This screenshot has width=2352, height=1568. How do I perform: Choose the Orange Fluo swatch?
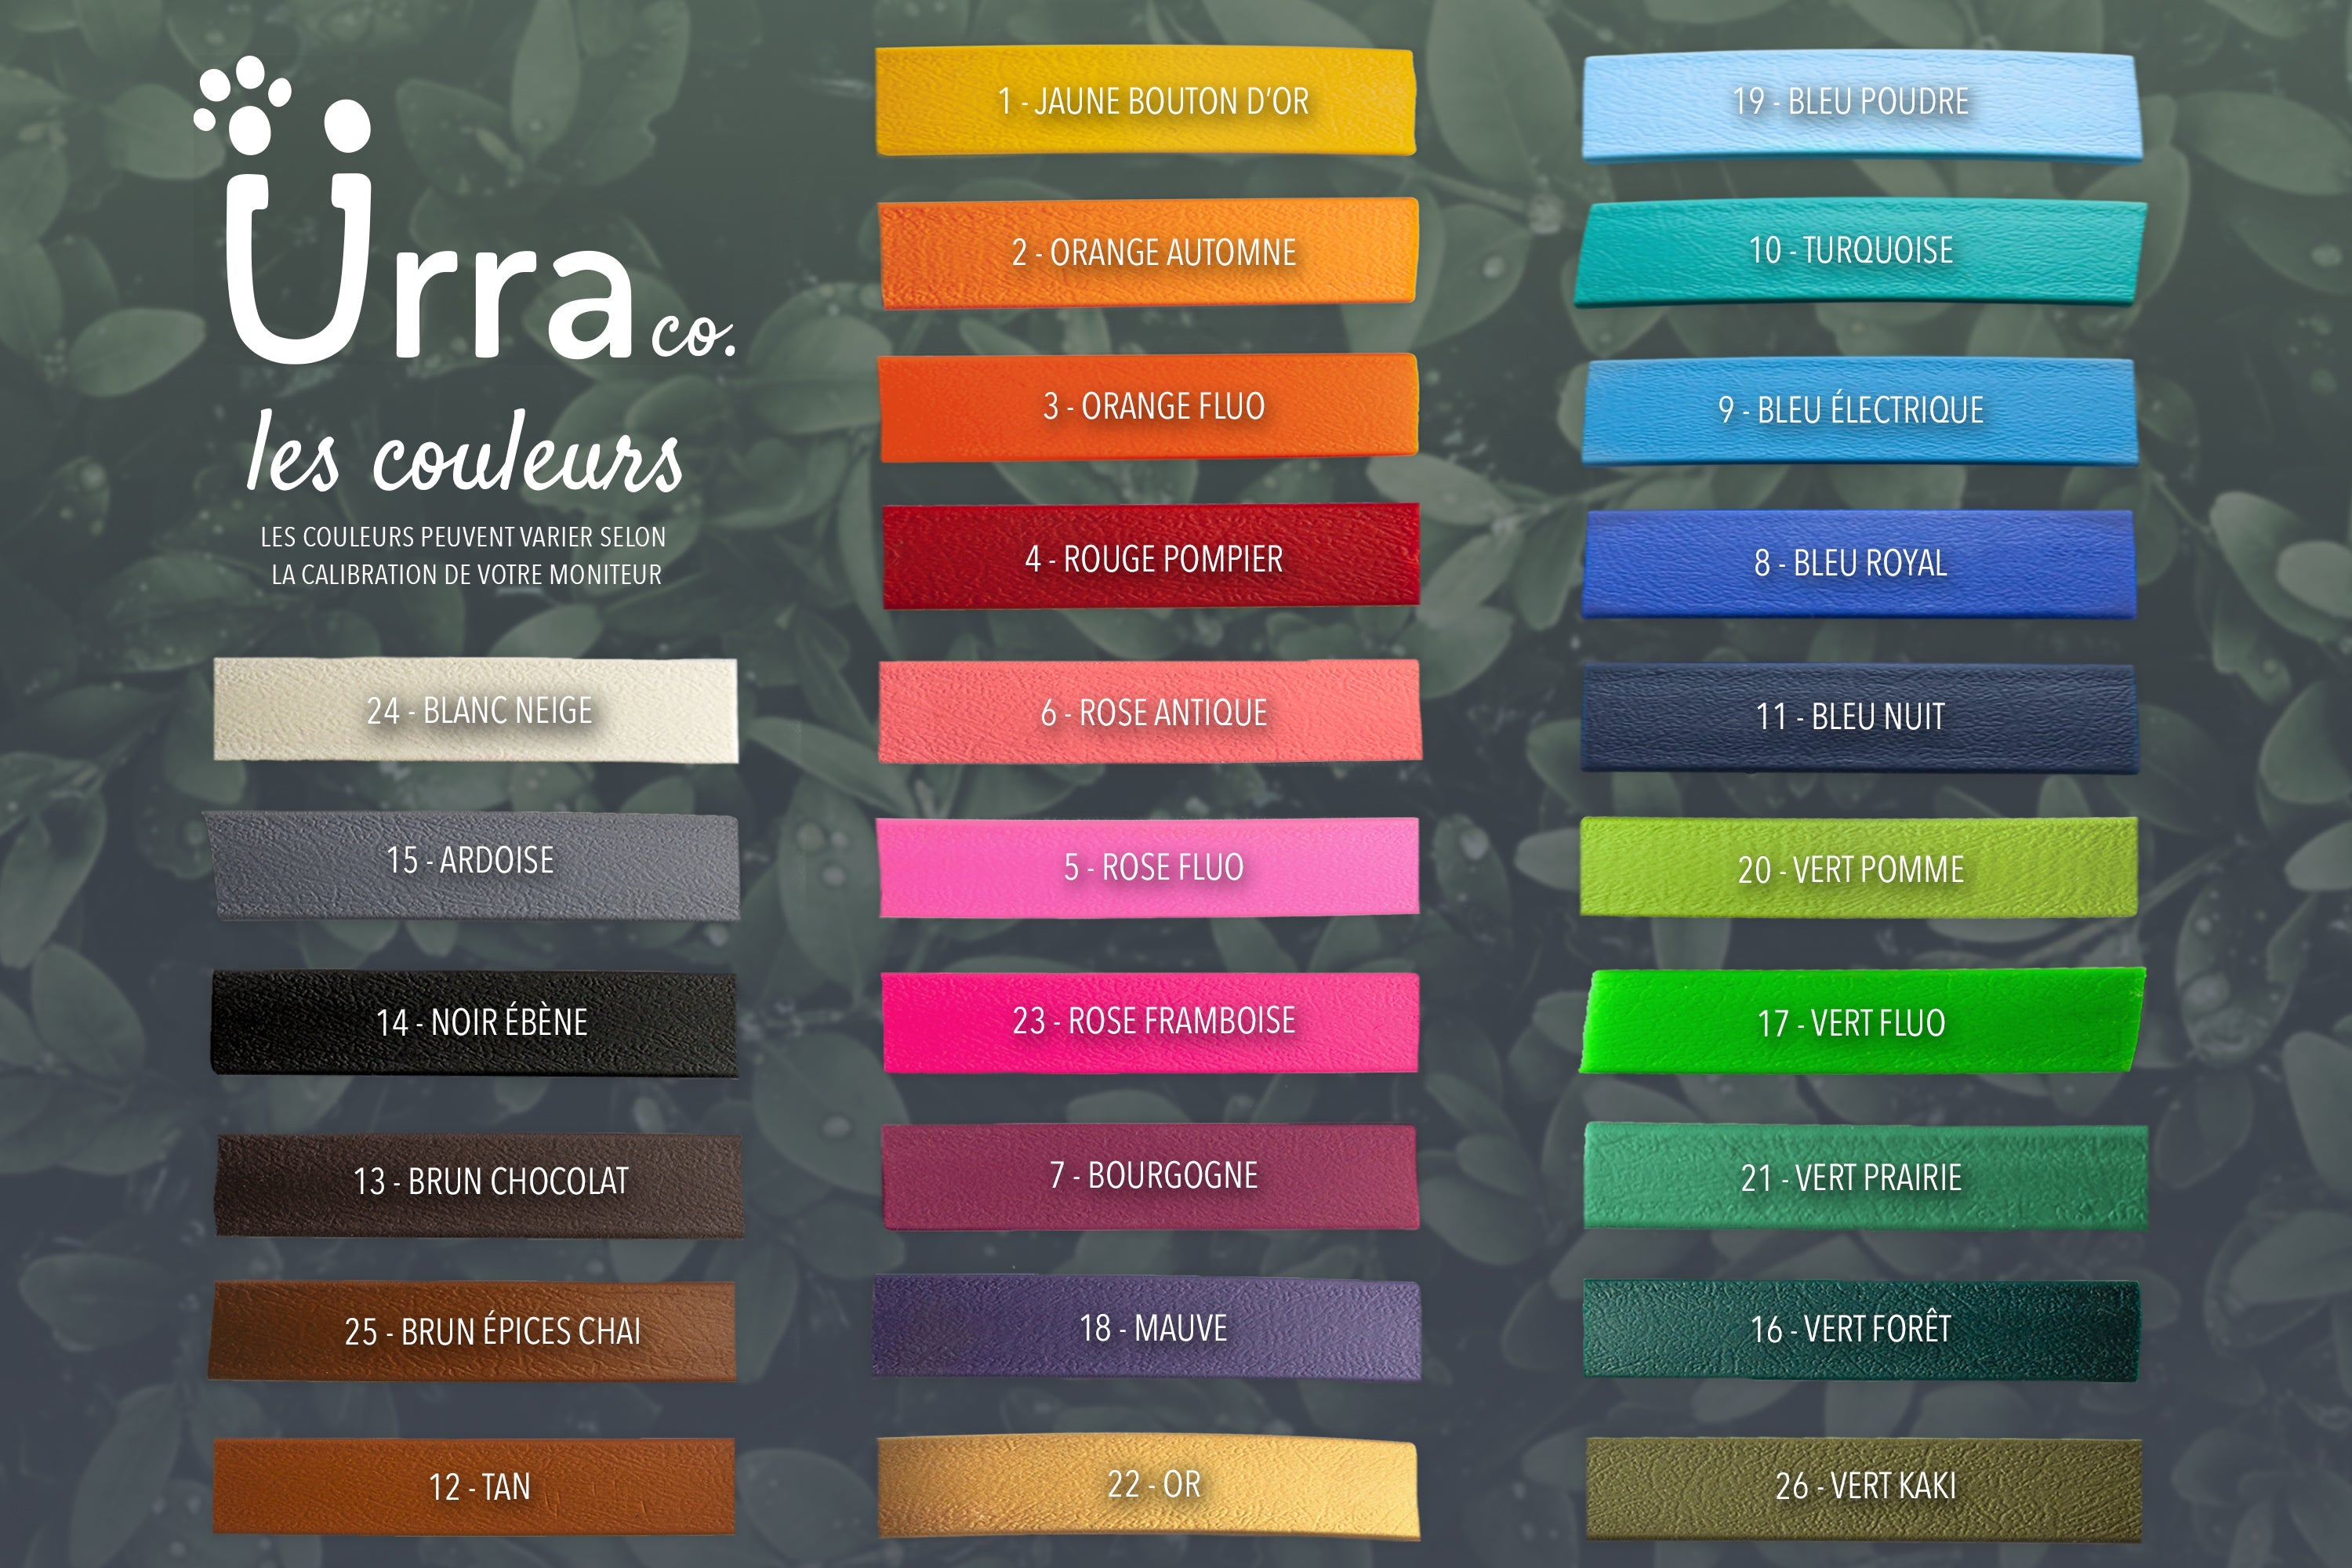[x=1148, y=407]
